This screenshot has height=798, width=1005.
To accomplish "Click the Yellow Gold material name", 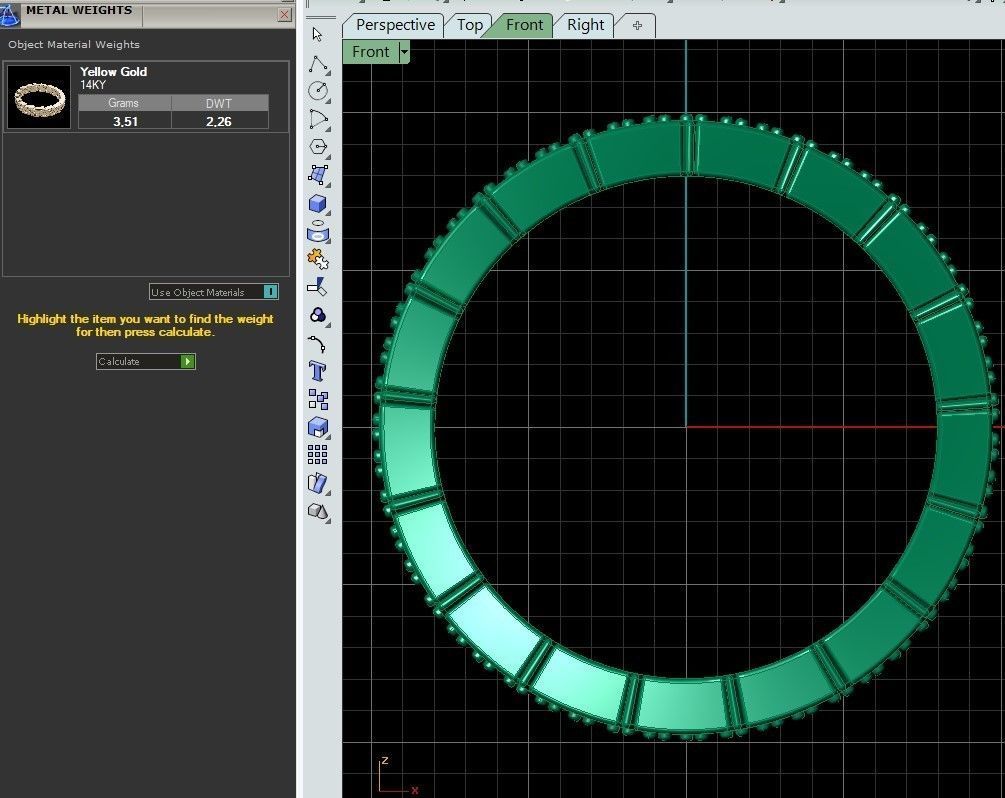I will pyautogui.click(x=113, y=72).
